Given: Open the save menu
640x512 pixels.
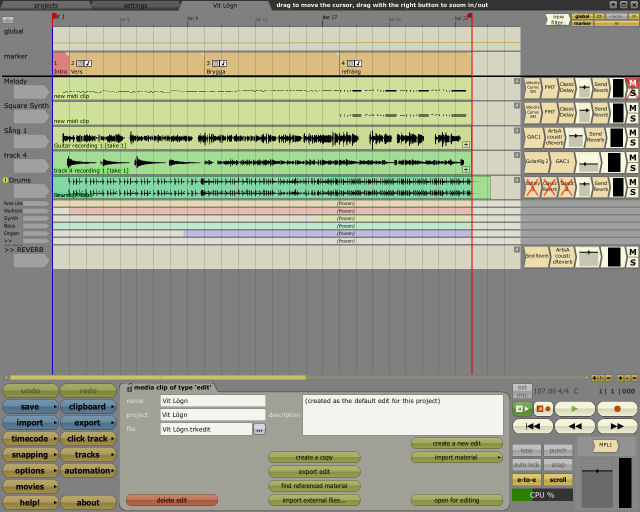Looking at the screenshot, I should click(x=31, y=407).
